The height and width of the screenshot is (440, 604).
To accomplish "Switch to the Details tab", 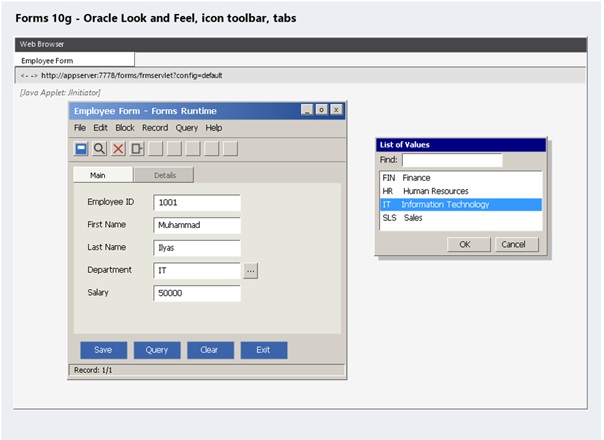I will [164, 175].
